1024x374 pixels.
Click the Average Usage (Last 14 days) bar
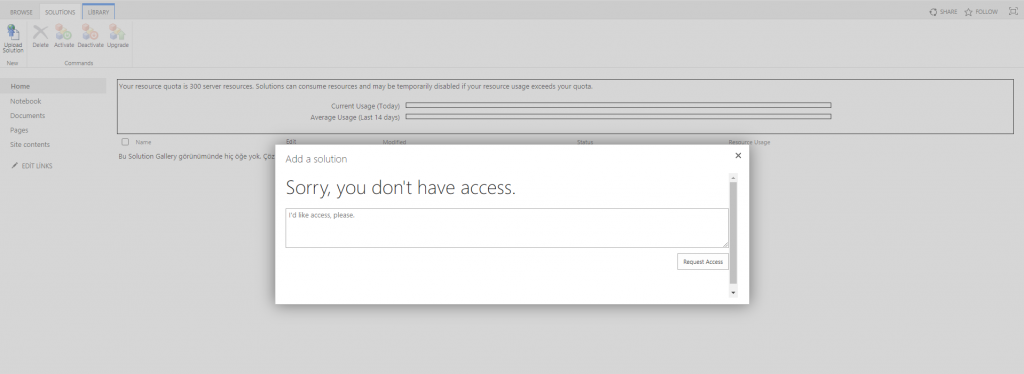click(618, 117)
